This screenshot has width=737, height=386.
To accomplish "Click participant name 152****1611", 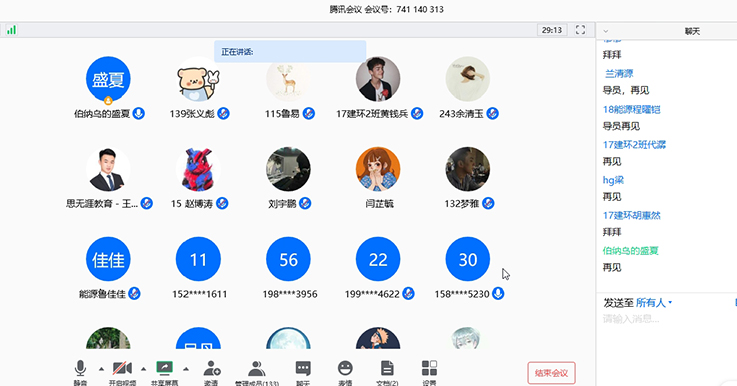I will (x=199, y=294).
